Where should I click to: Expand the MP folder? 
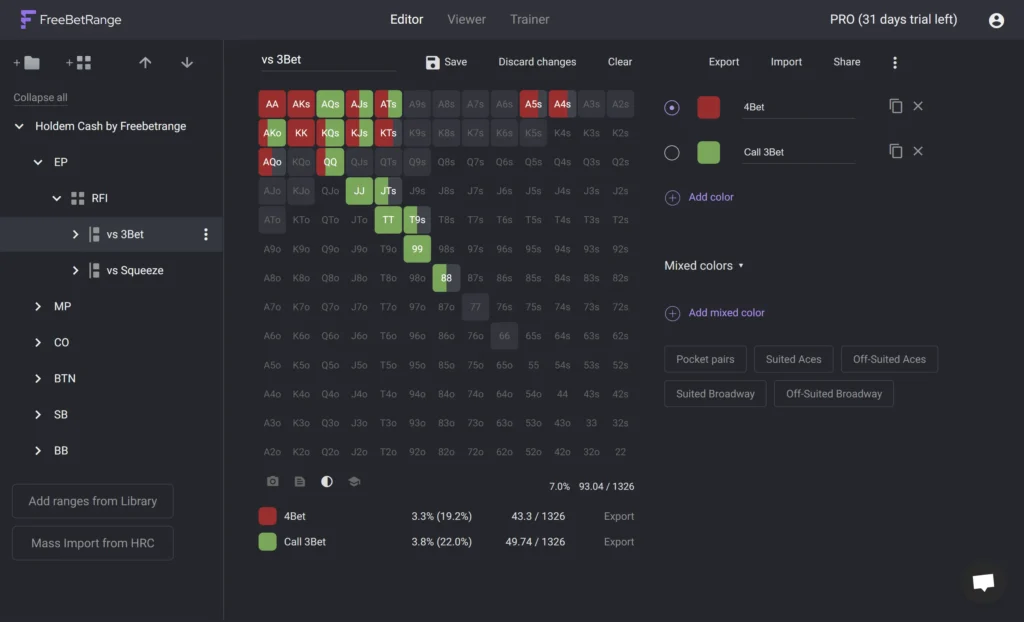(x=38, y=306)
